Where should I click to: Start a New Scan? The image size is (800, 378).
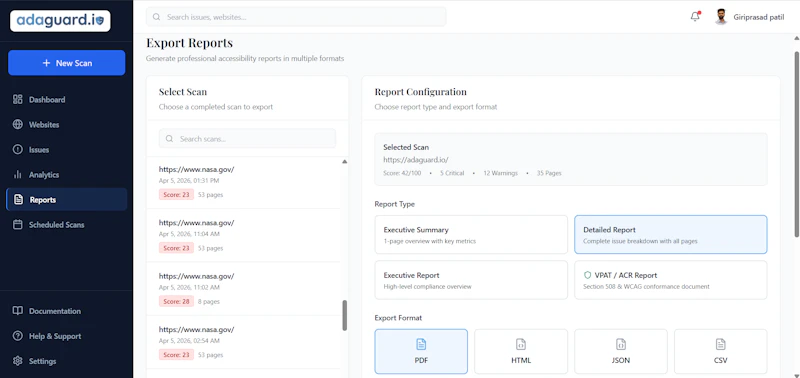point(66,63)
